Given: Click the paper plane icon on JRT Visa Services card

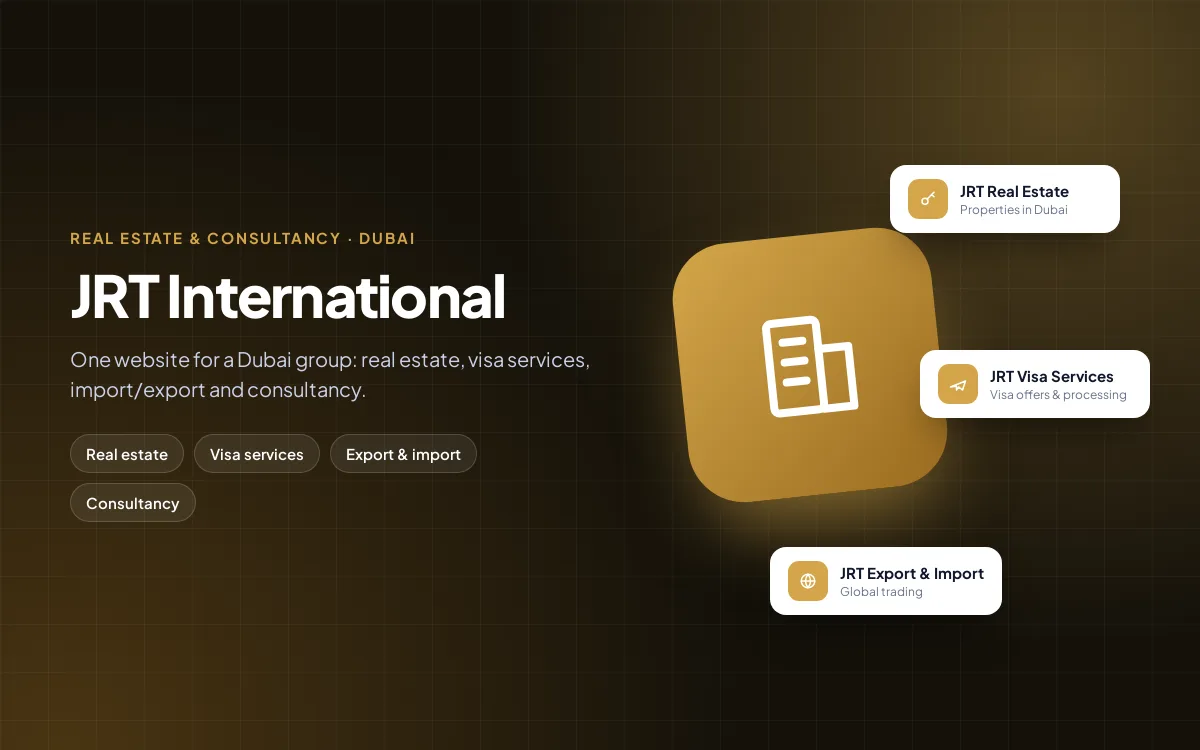Looking at the screenshot, I should (x=958, y=384).
